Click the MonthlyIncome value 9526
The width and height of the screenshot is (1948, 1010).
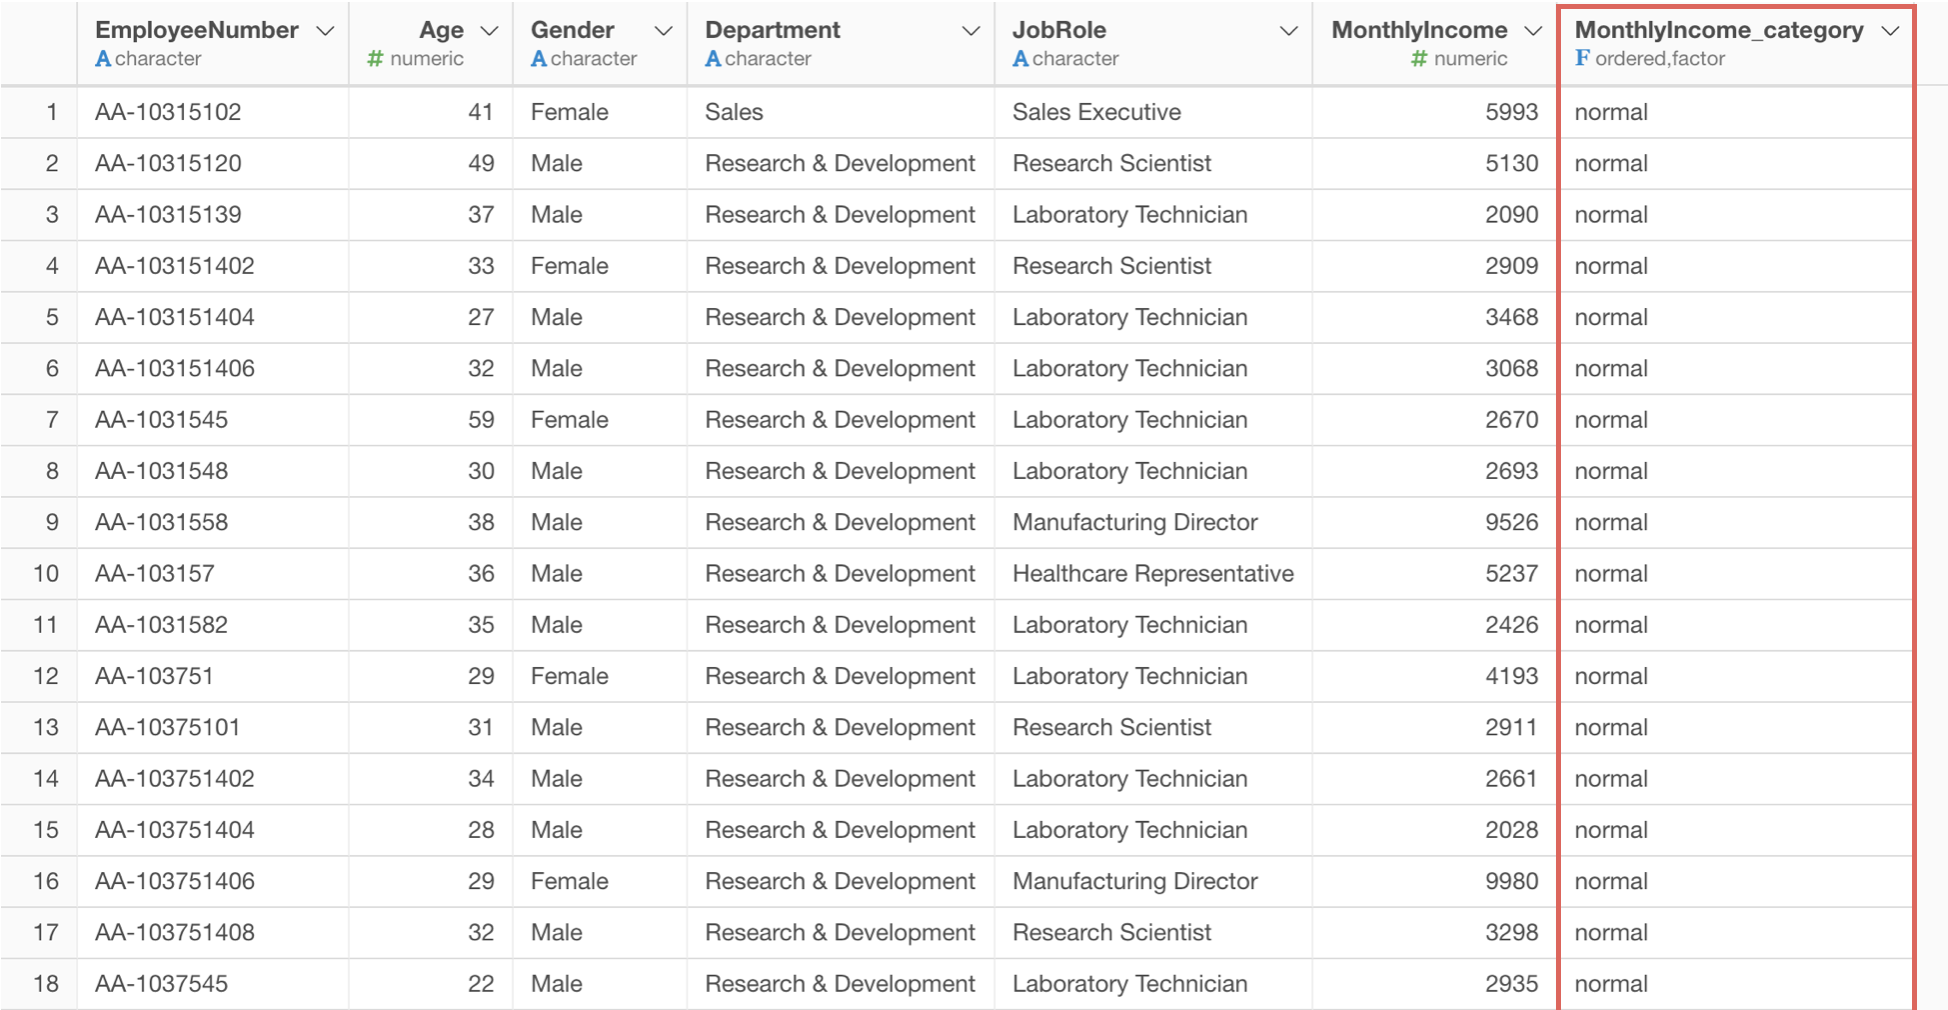coord(1511,522)
